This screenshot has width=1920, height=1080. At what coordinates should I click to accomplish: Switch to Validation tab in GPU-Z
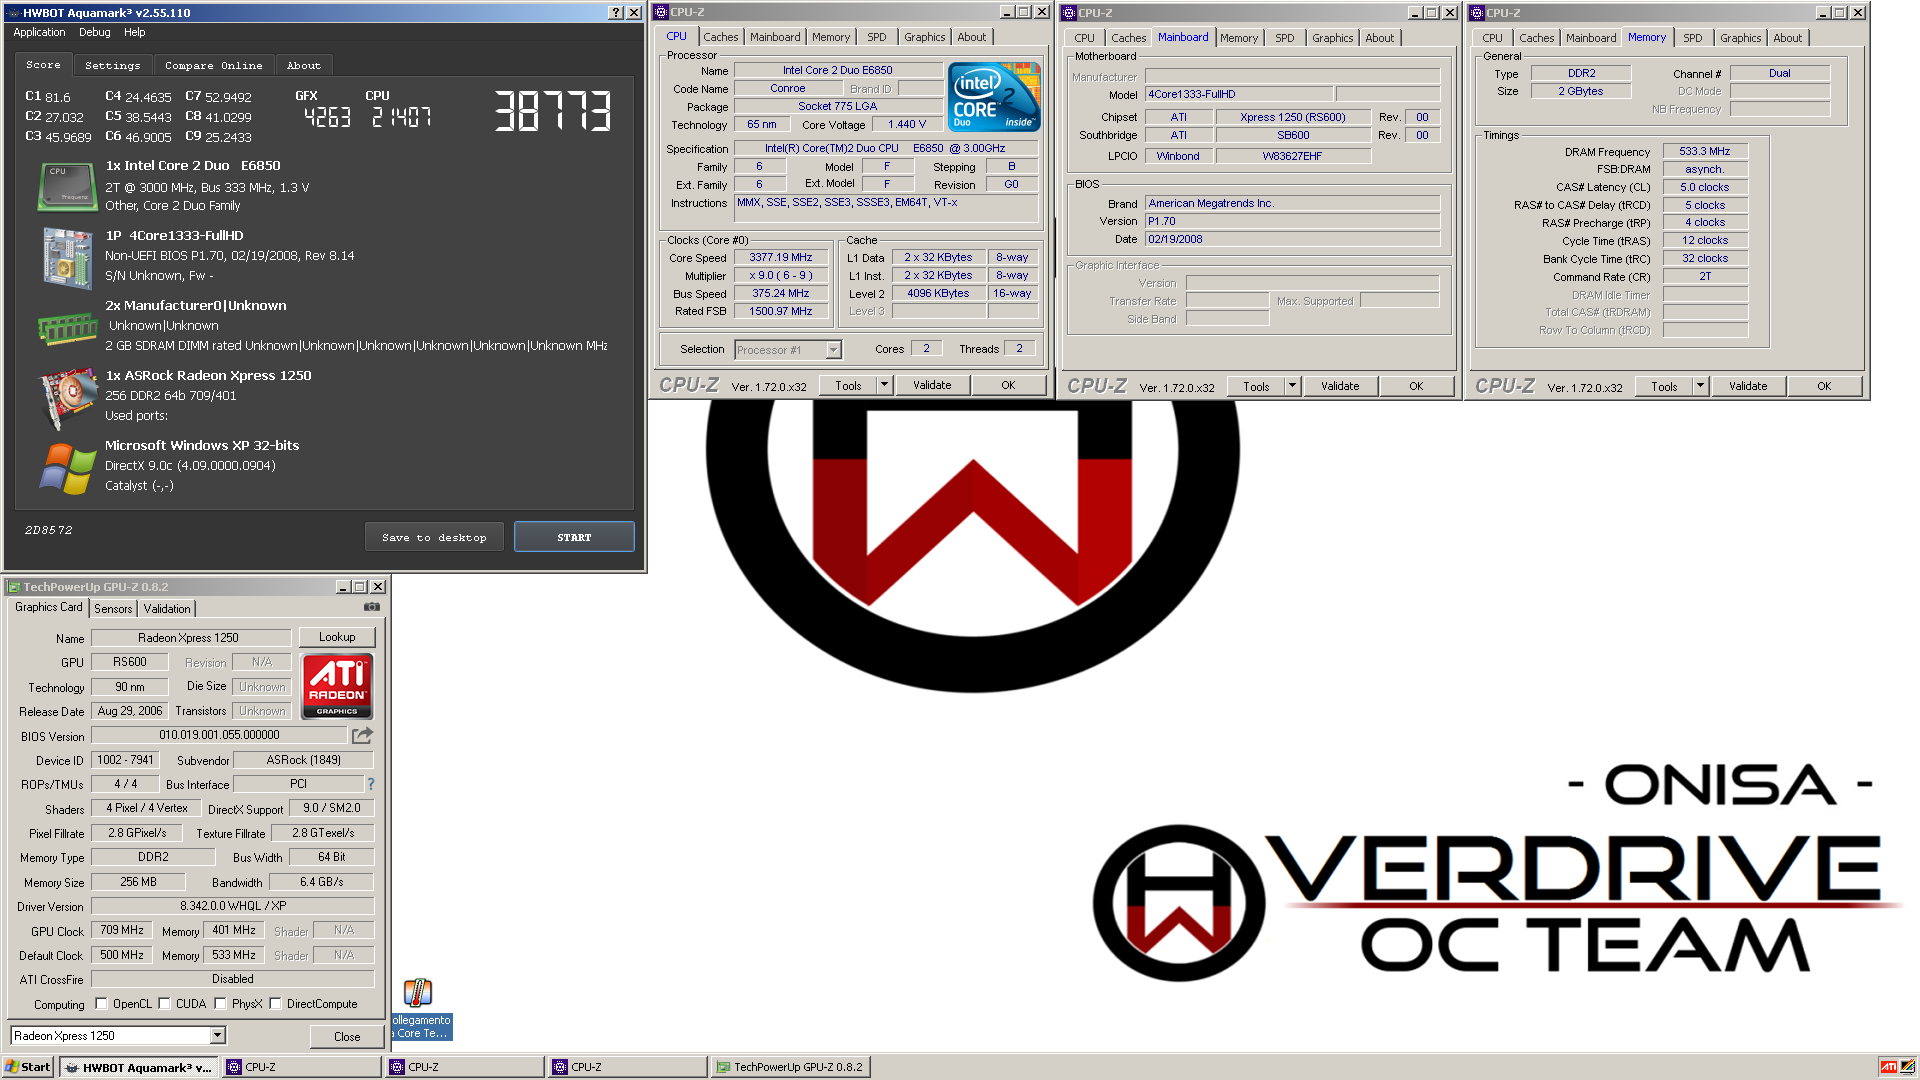[x=167, y=609]
